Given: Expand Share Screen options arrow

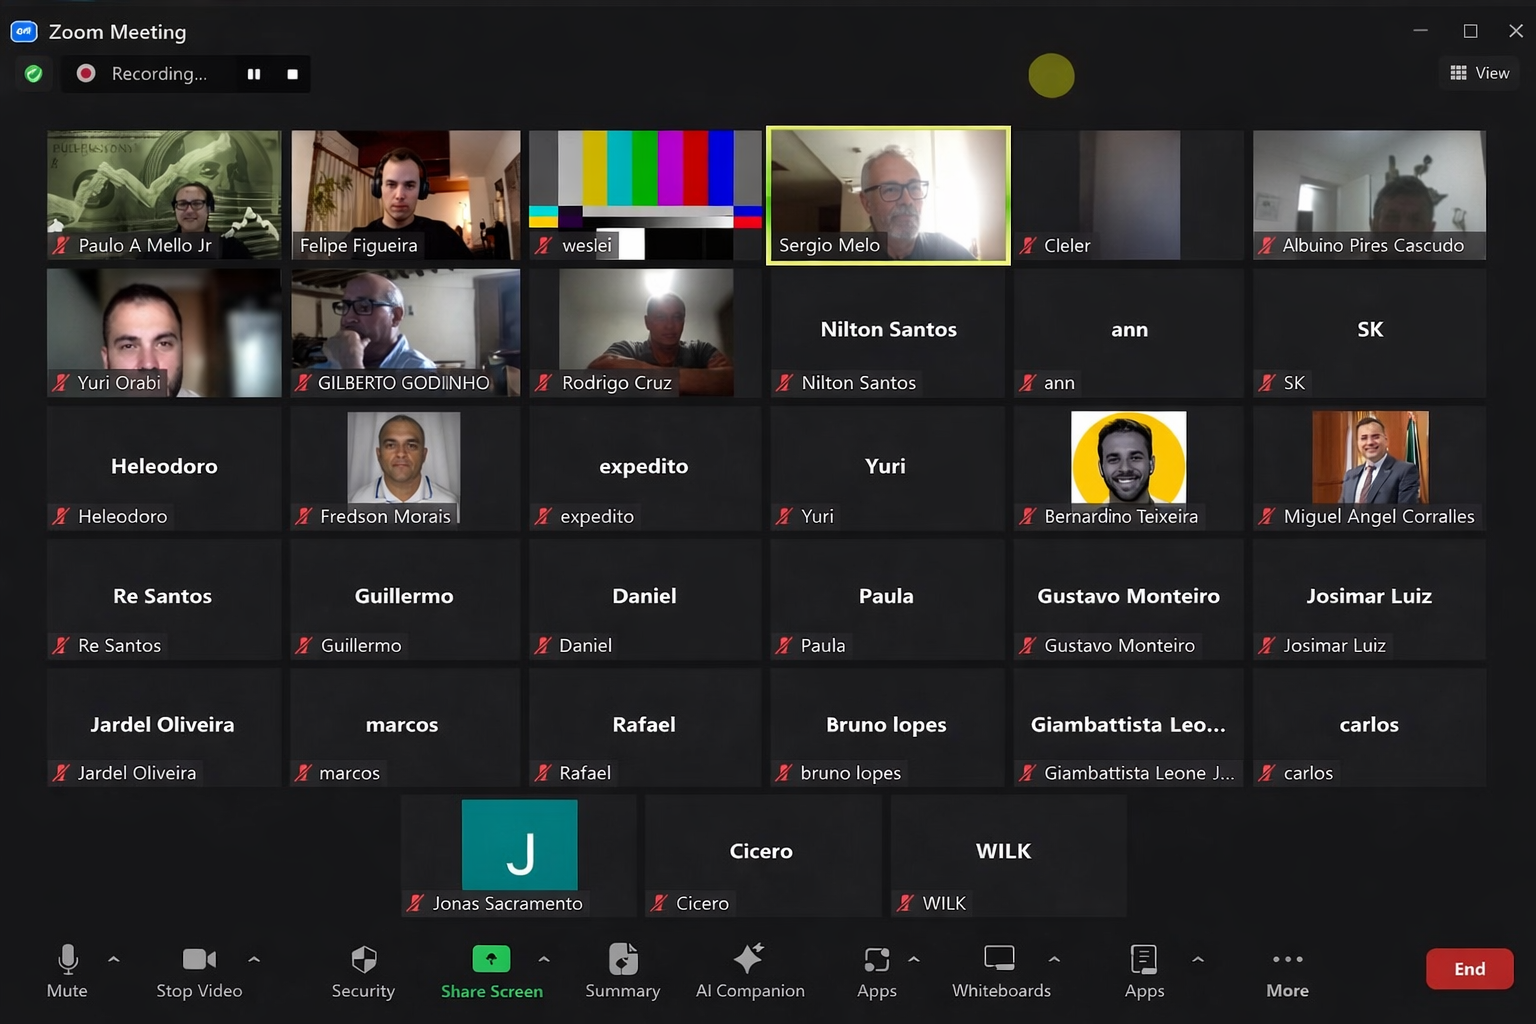Looking at the screenshot, I should (x=544, y=959).
